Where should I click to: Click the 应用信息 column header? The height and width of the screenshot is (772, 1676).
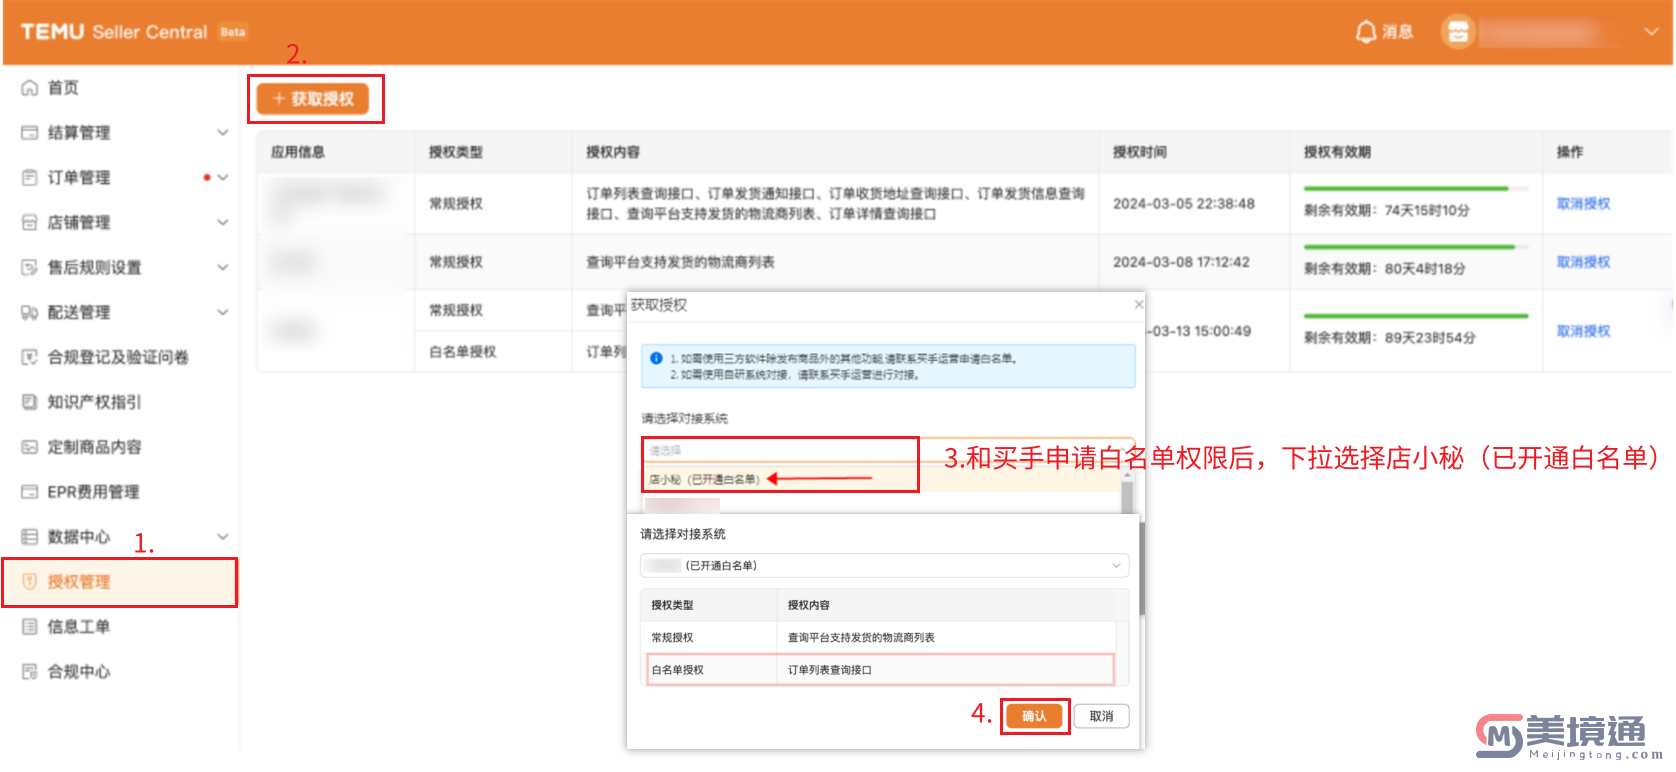point(298,152)
